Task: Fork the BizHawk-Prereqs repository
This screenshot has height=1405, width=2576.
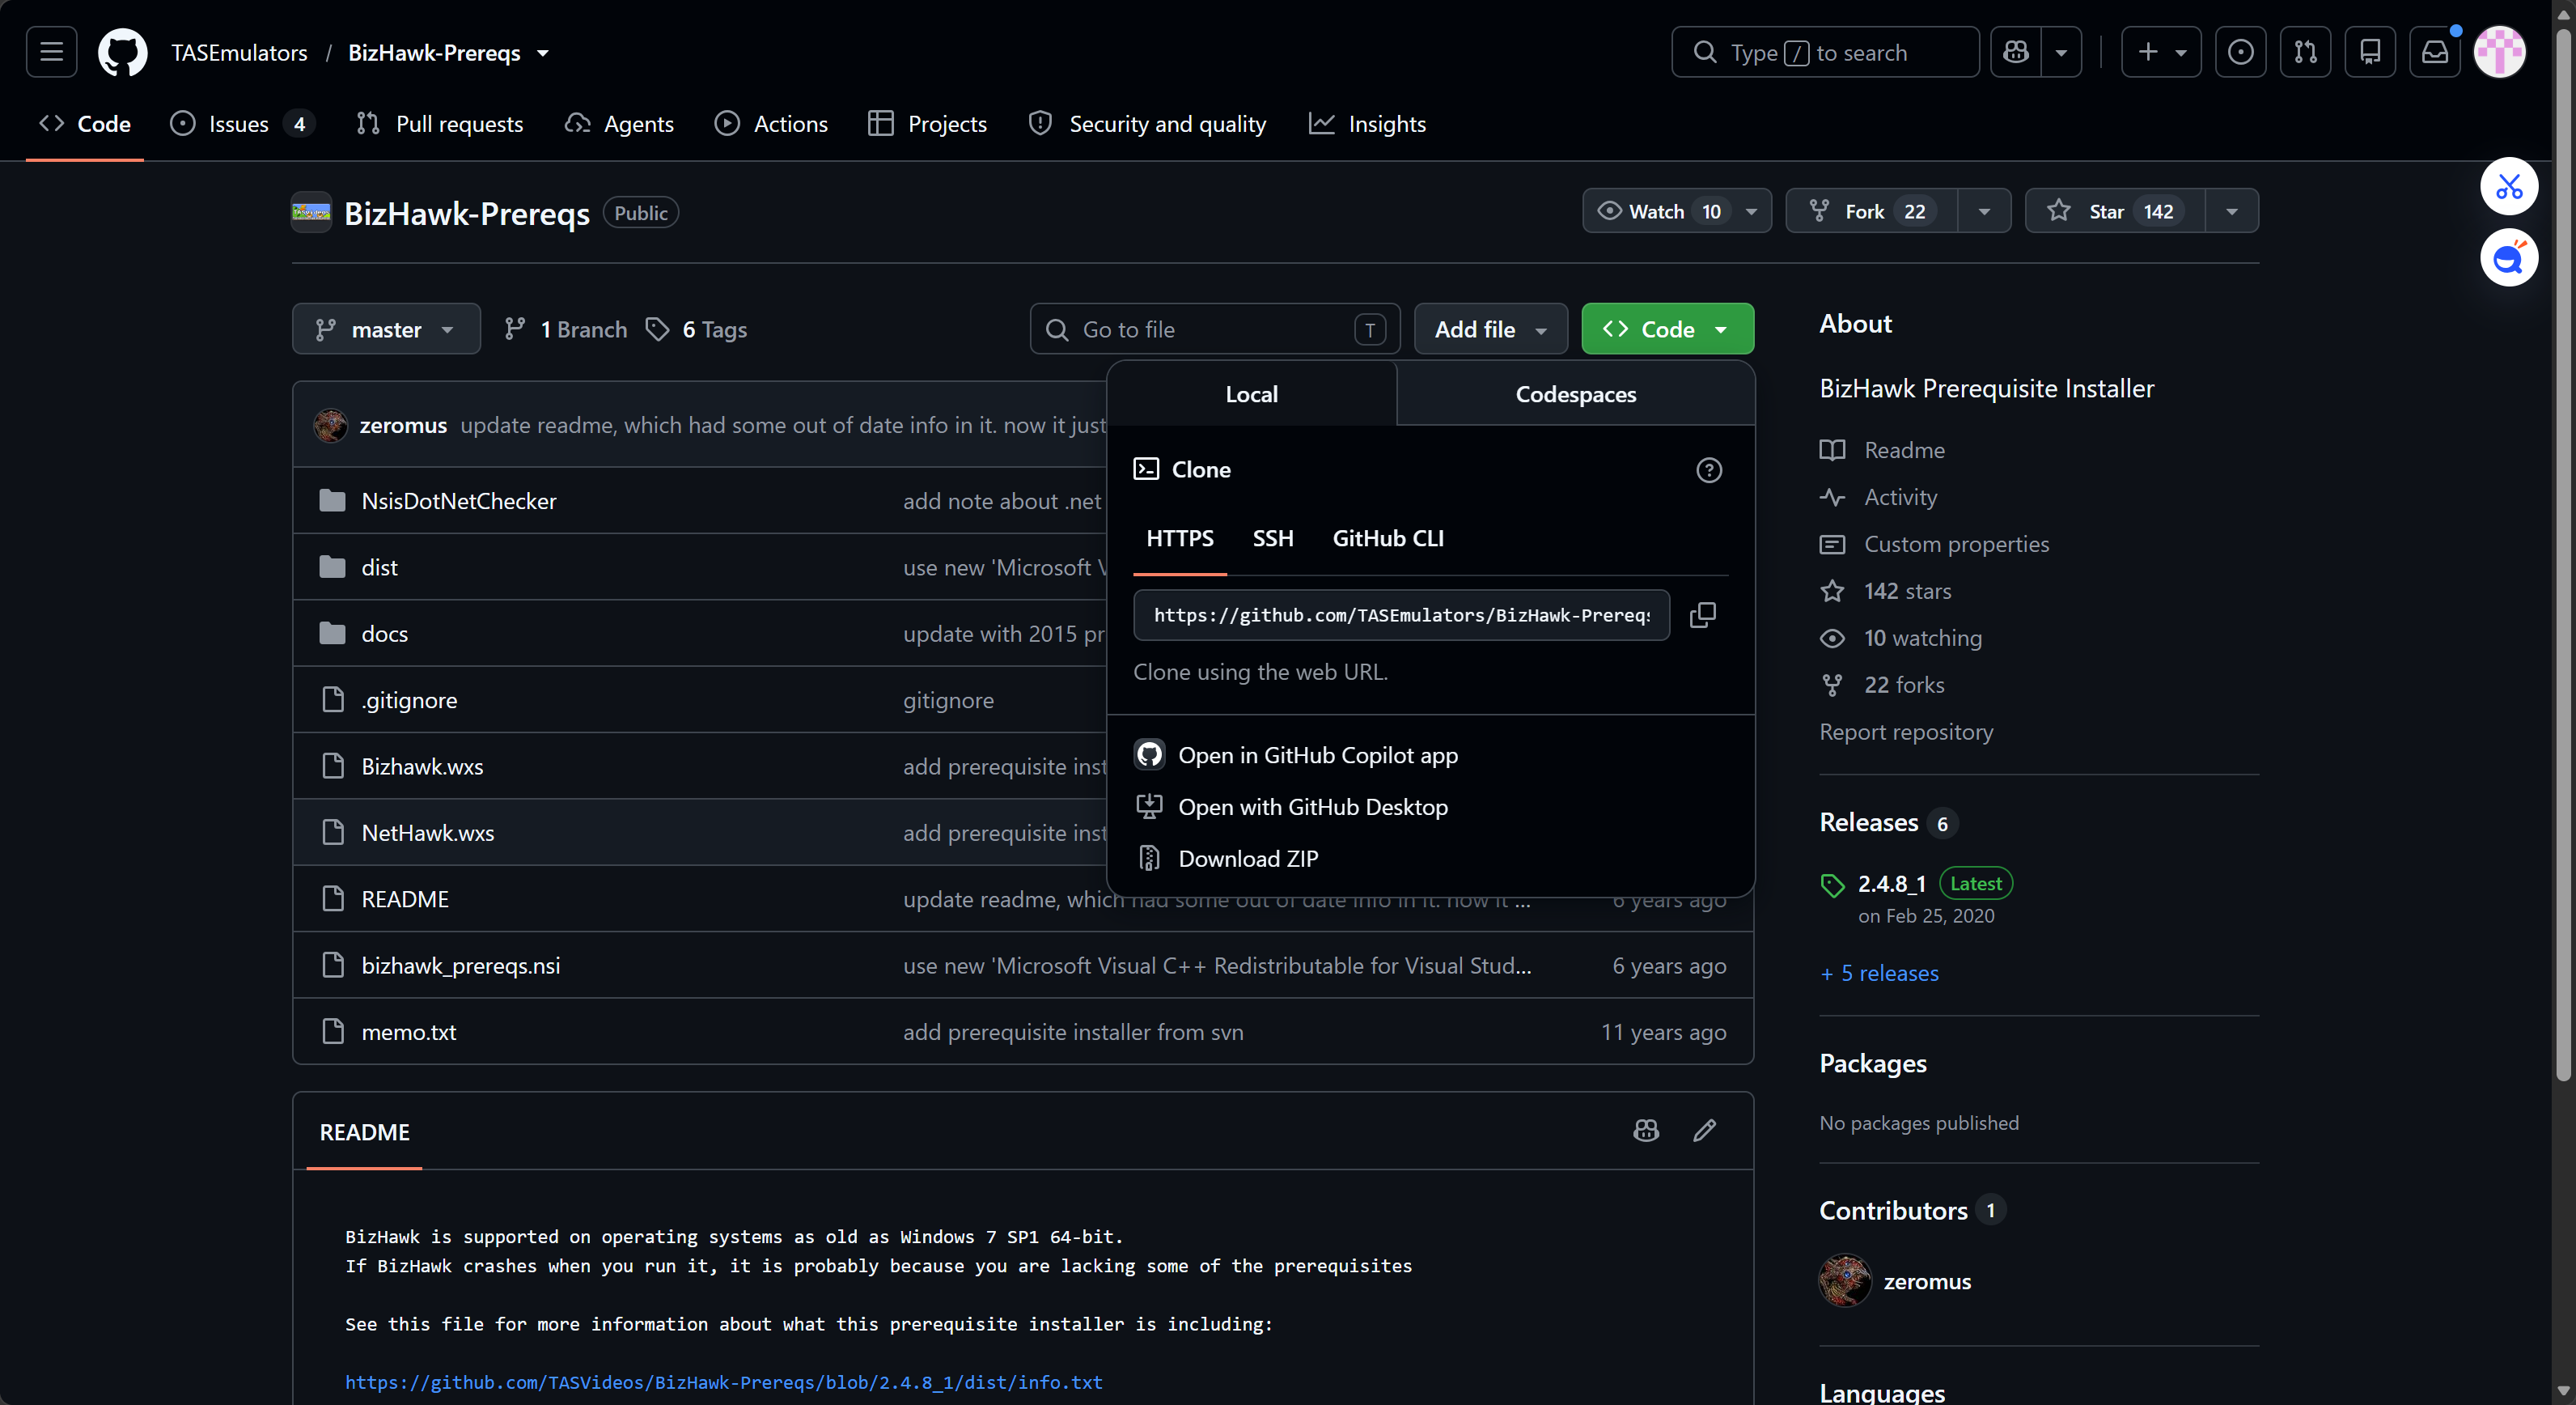Action: (1872, 211)
